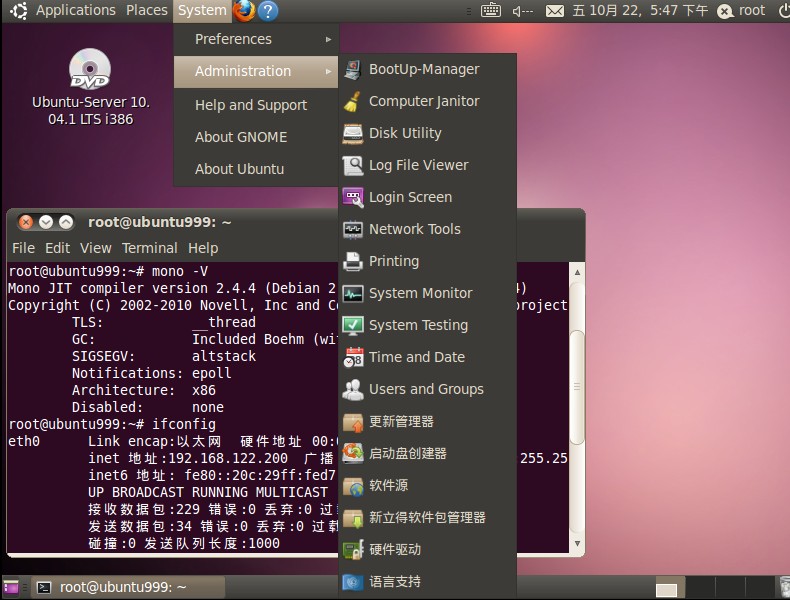Viewport: 790px width, 600px height.
Task: Click the keyboard indicator in top panel
Action: click(491, 10)
